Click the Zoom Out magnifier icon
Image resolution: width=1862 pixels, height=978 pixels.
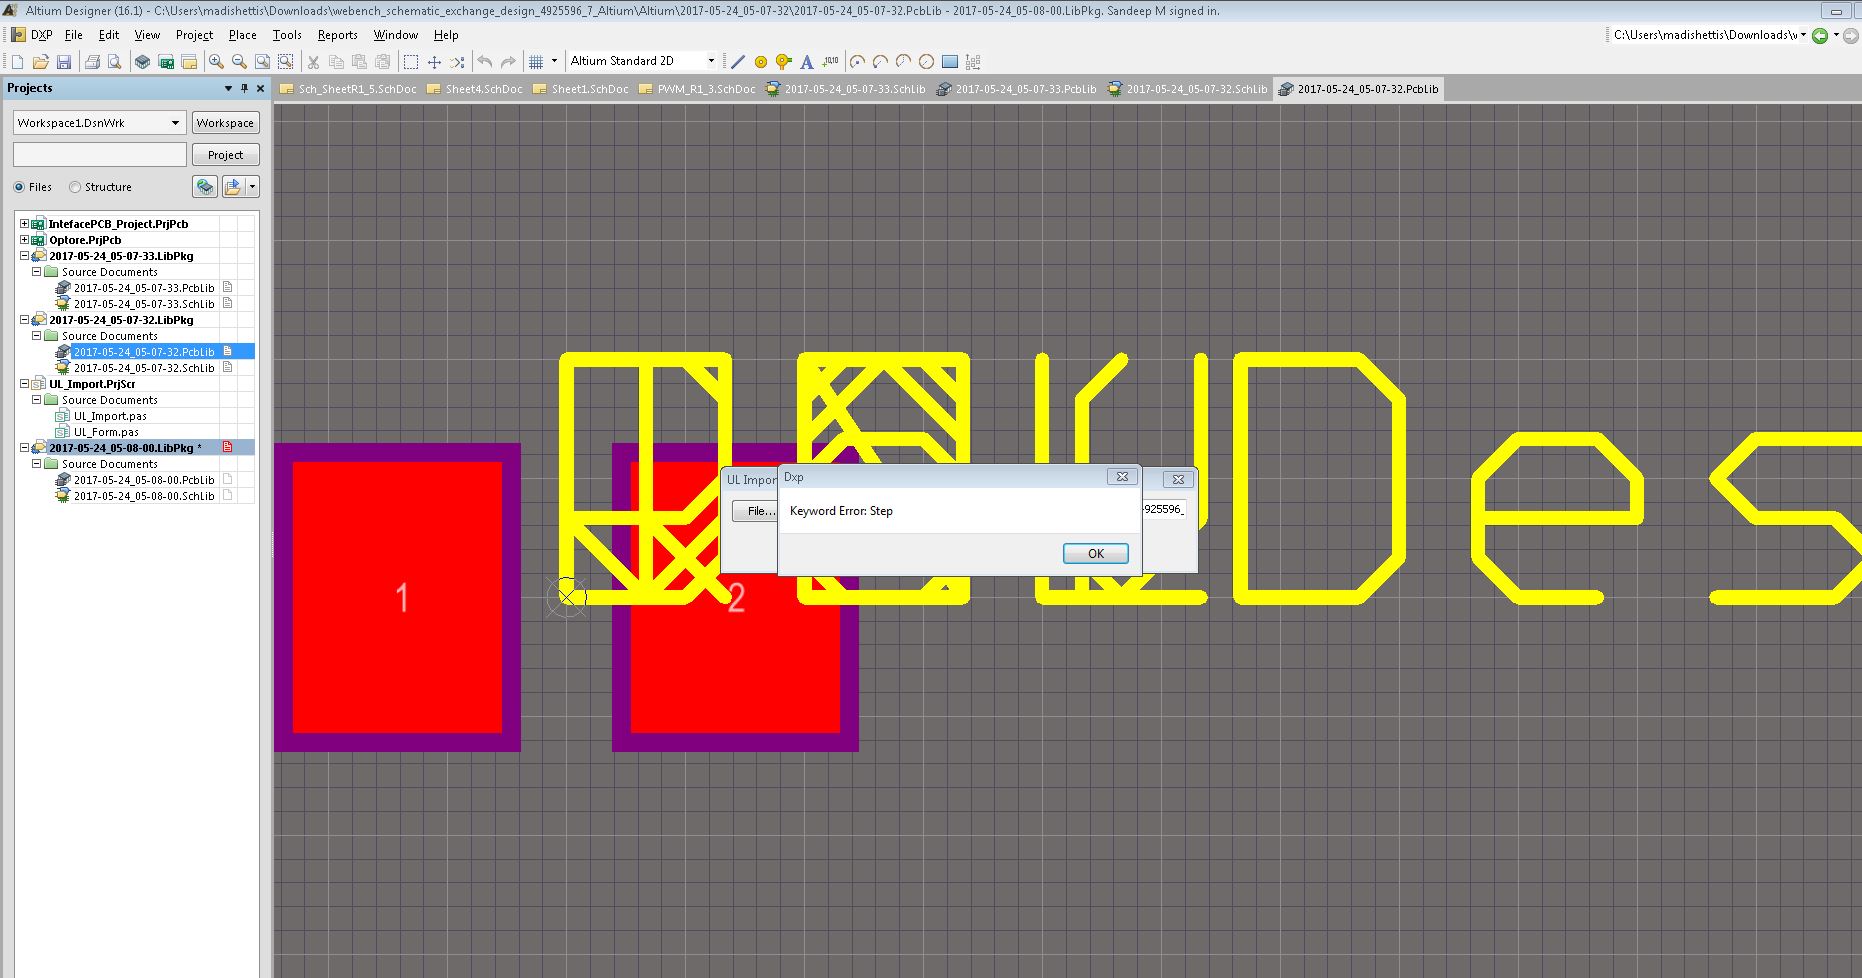(x=239, y=62)
